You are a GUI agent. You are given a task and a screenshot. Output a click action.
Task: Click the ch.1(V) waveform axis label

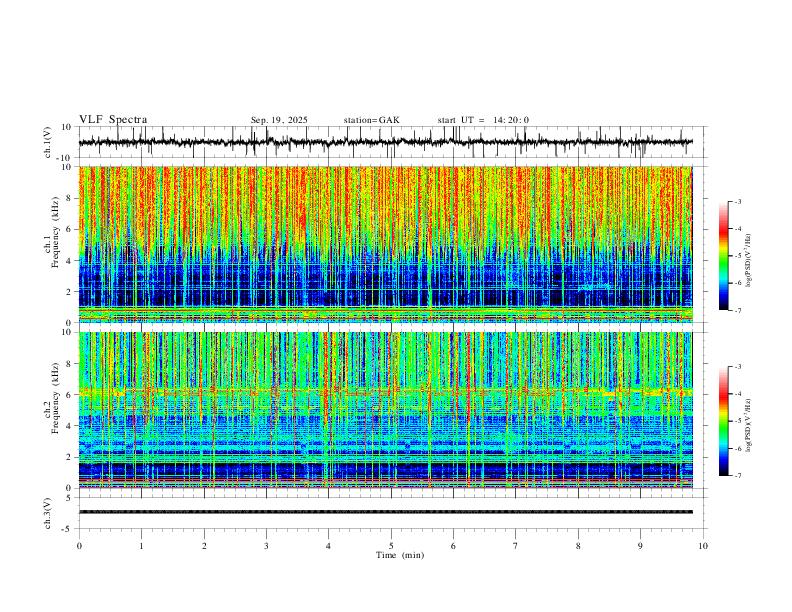tap(48, 142)
